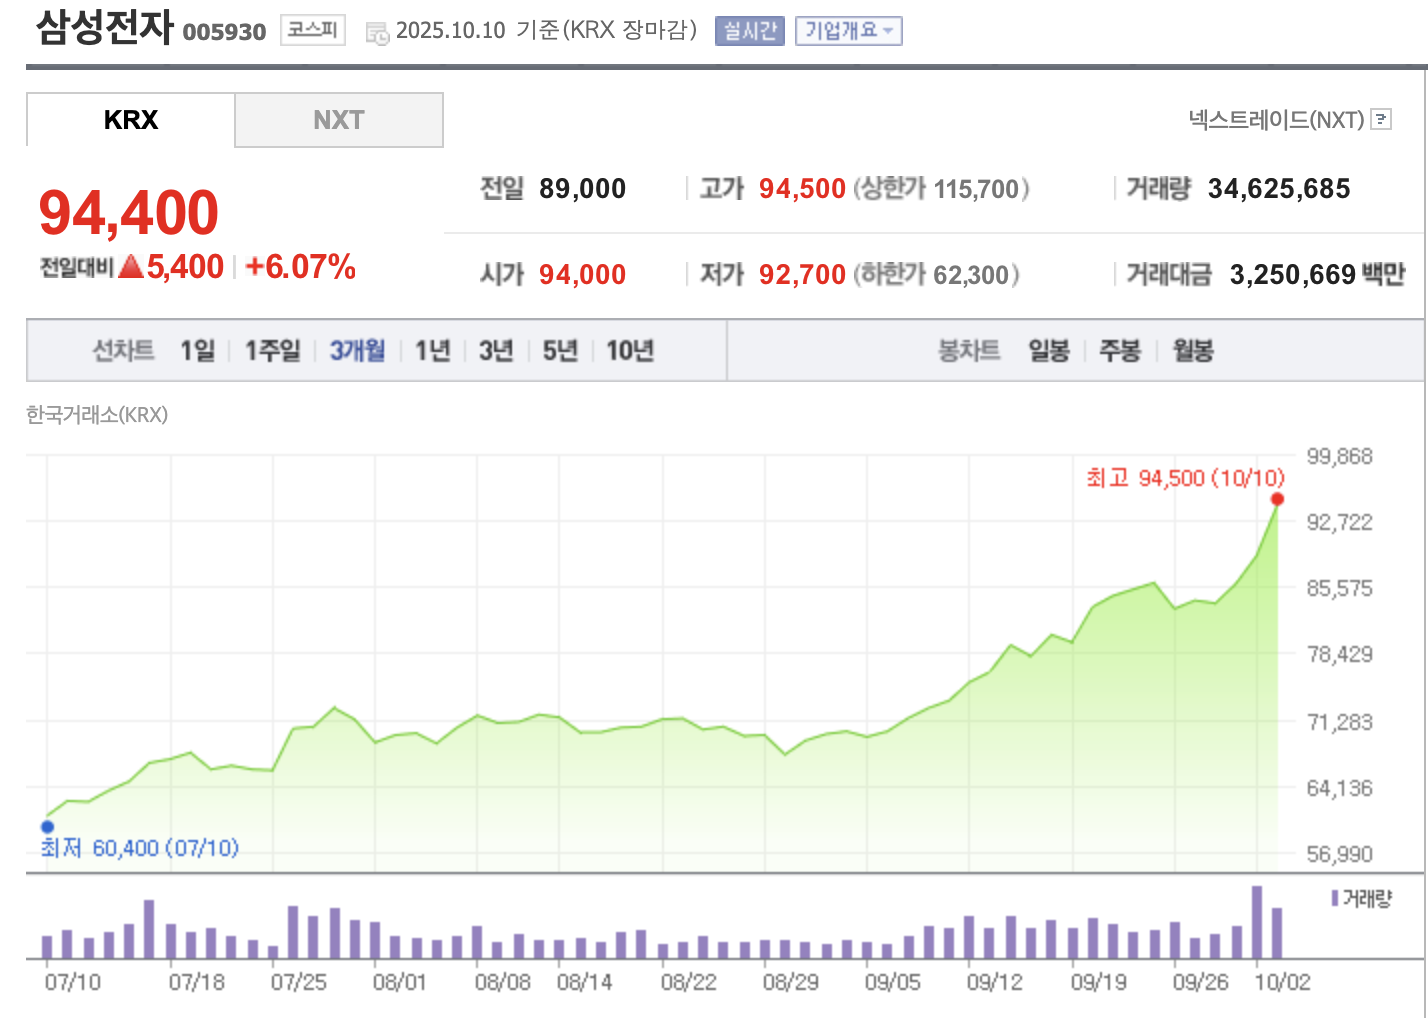Expand the 기업개요 dropdown

849,31
